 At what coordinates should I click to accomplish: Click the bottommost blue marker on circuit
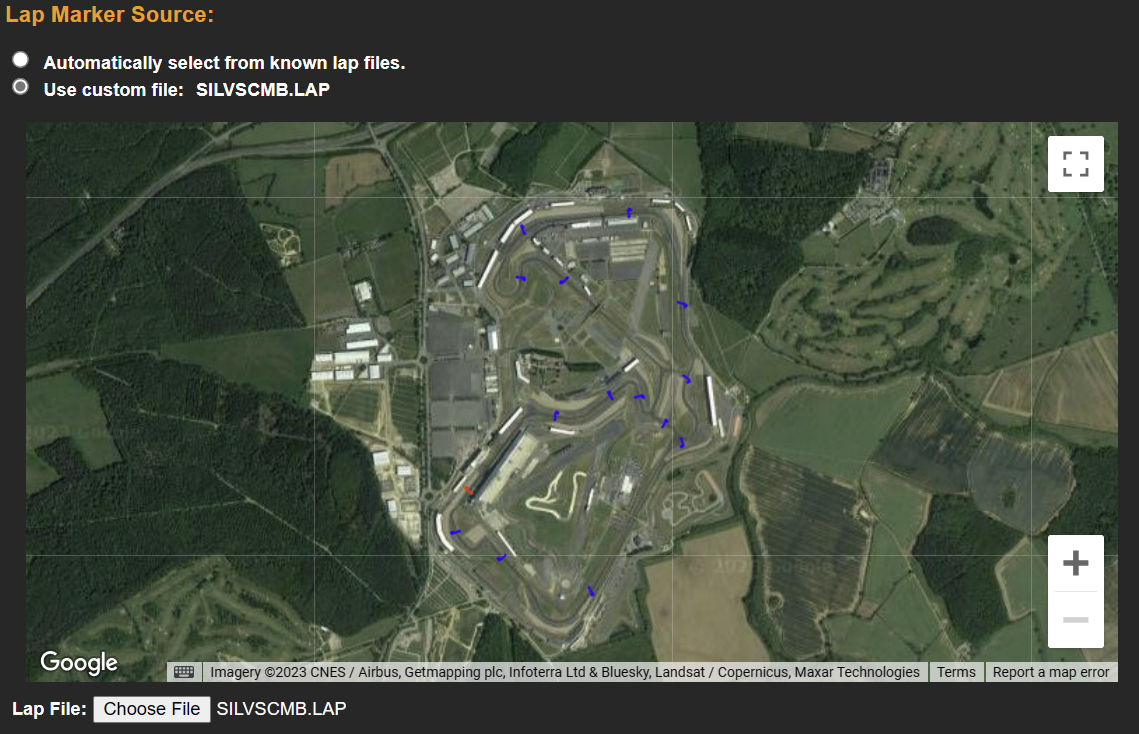(x=591, y=592)
